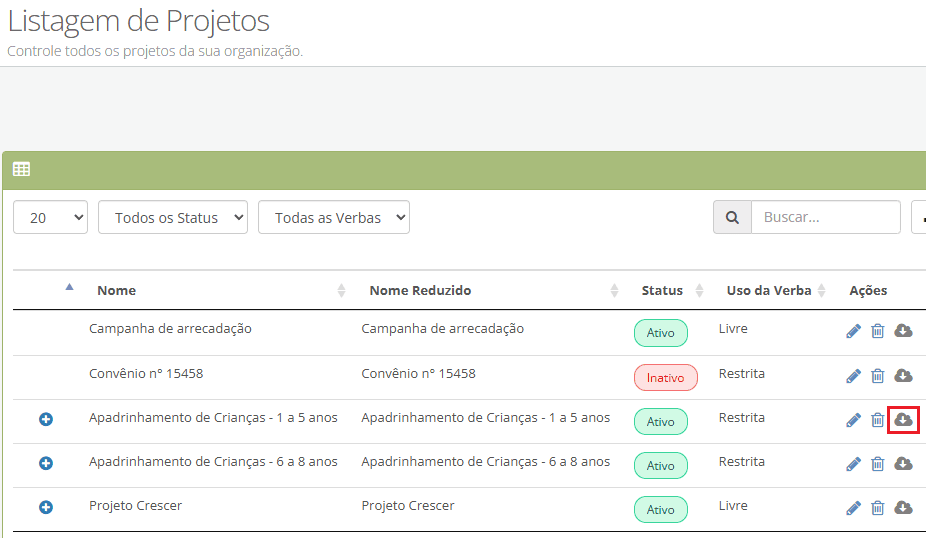This screenshot has width=926, height=538.
Task: Expand the Projeto Crescer row details
Action: click(45, 507)
